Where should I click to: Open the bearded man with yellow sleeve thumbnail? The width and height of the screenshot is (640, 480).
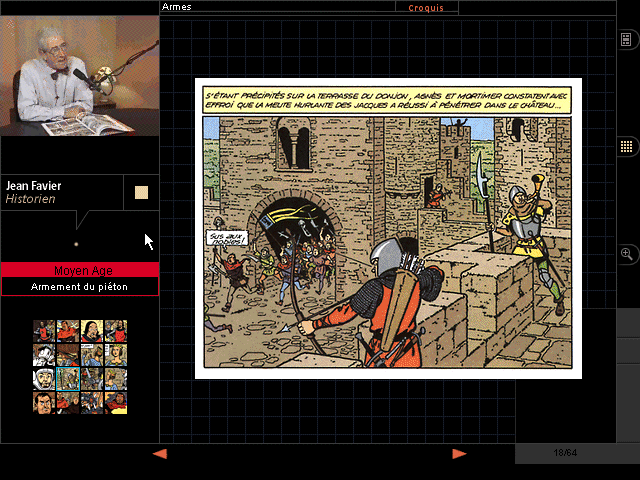pyautogui.click(x=116, y=403)
